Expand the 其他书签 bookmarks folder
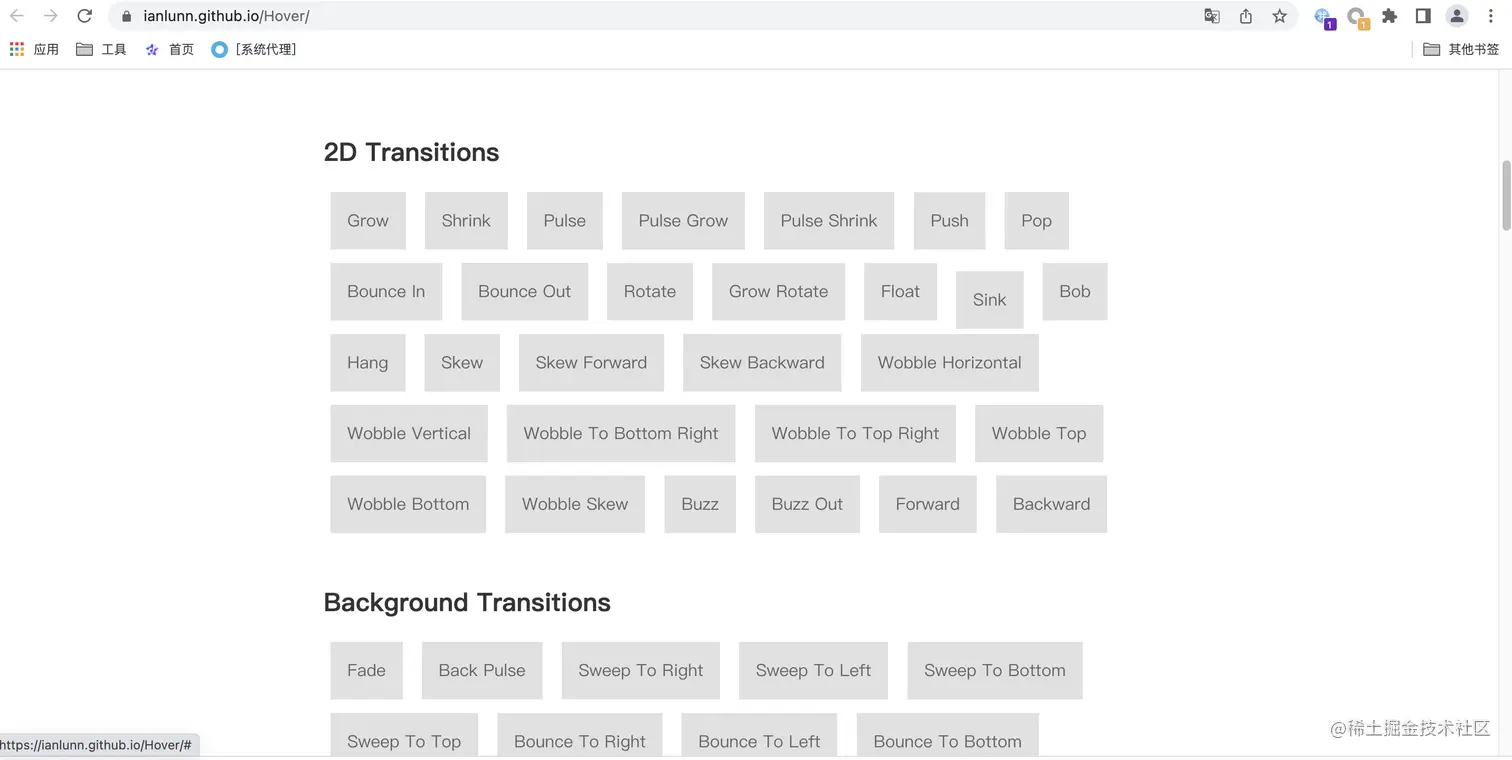Screen dimensions: 1512x760 (x=1461, y=49)
